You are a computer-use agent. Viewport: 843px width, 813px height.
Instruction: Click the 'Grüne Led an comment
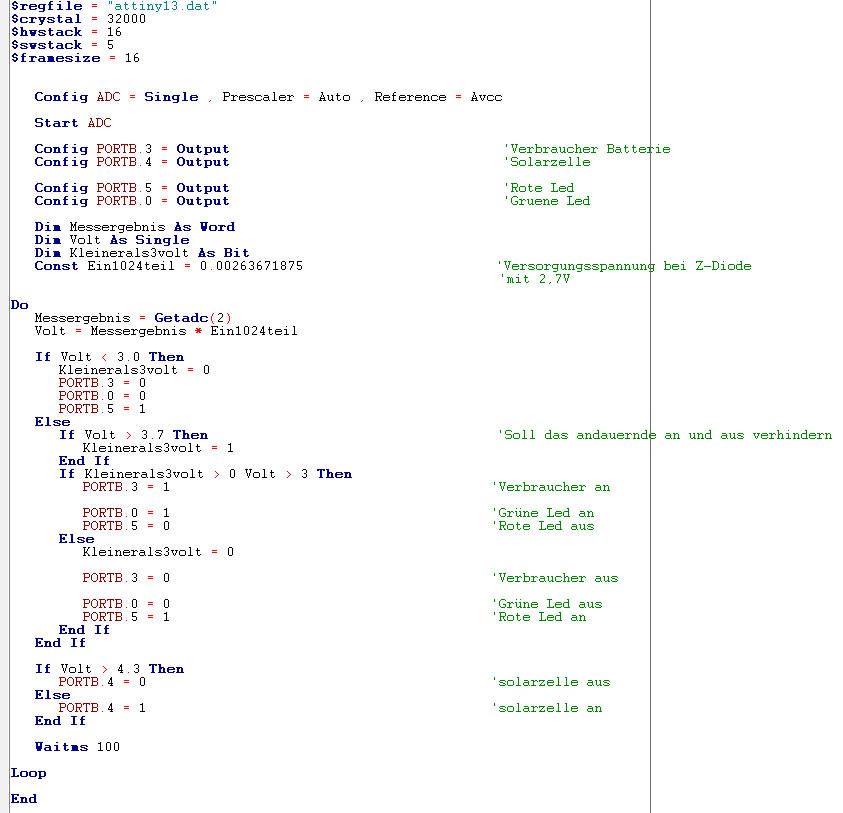coord(543,512)
